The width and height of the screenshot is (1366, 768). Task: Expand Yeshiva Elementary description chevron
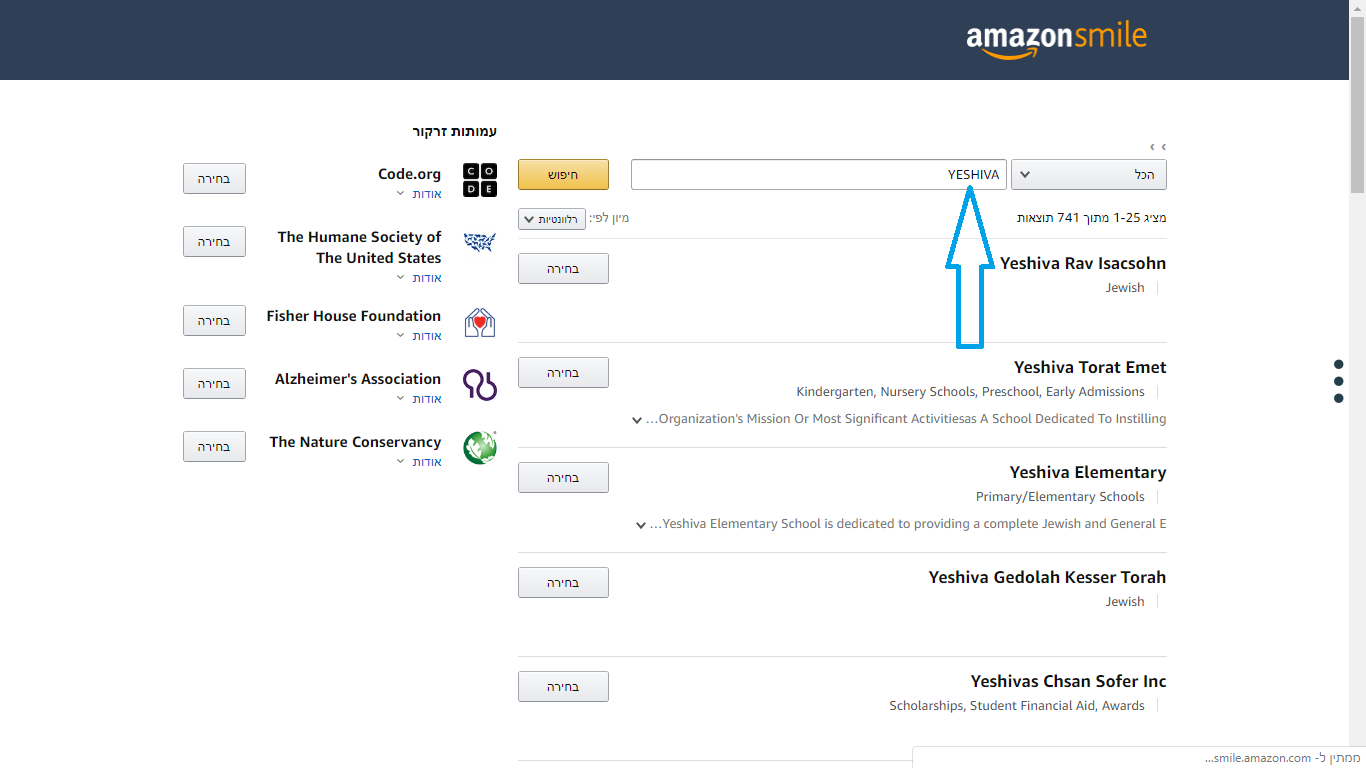click(x=641, y=525)
